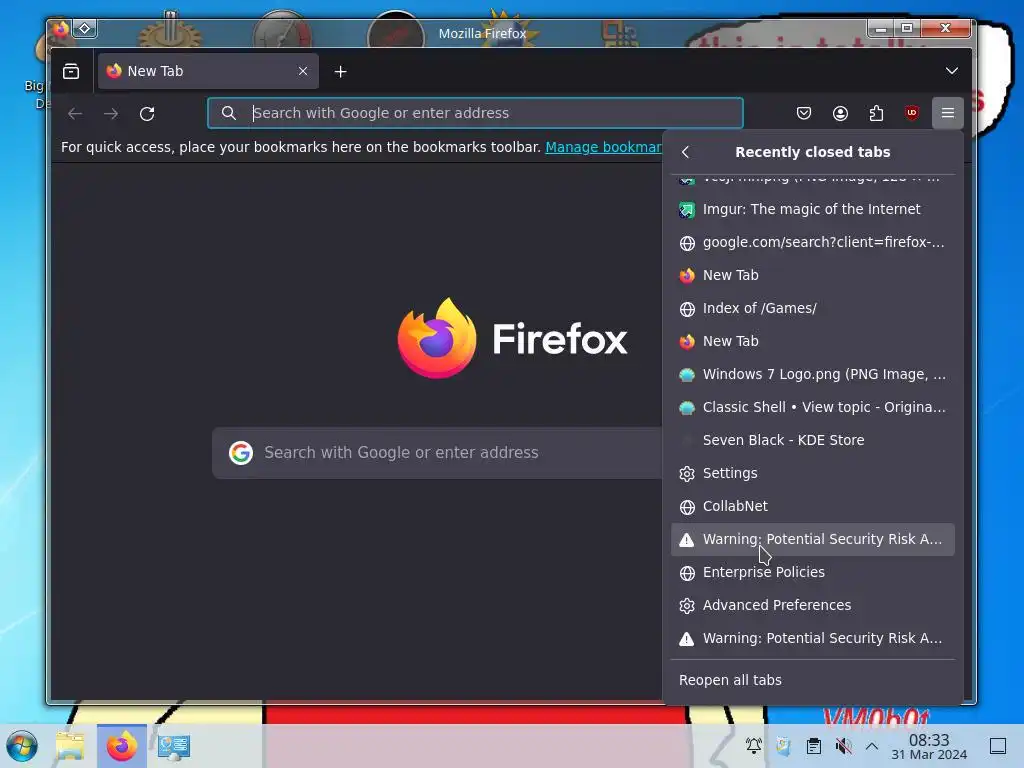Click the Show Desktop button in the taskbar

997,746
